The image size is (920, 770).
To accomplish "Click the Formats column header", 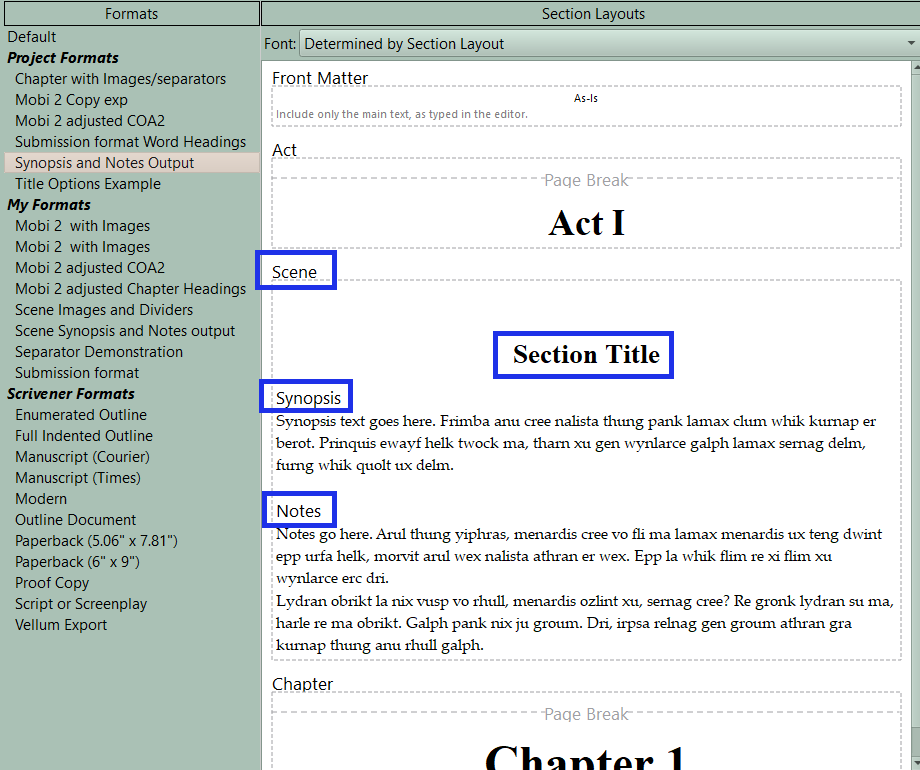I will pos(130,14).
